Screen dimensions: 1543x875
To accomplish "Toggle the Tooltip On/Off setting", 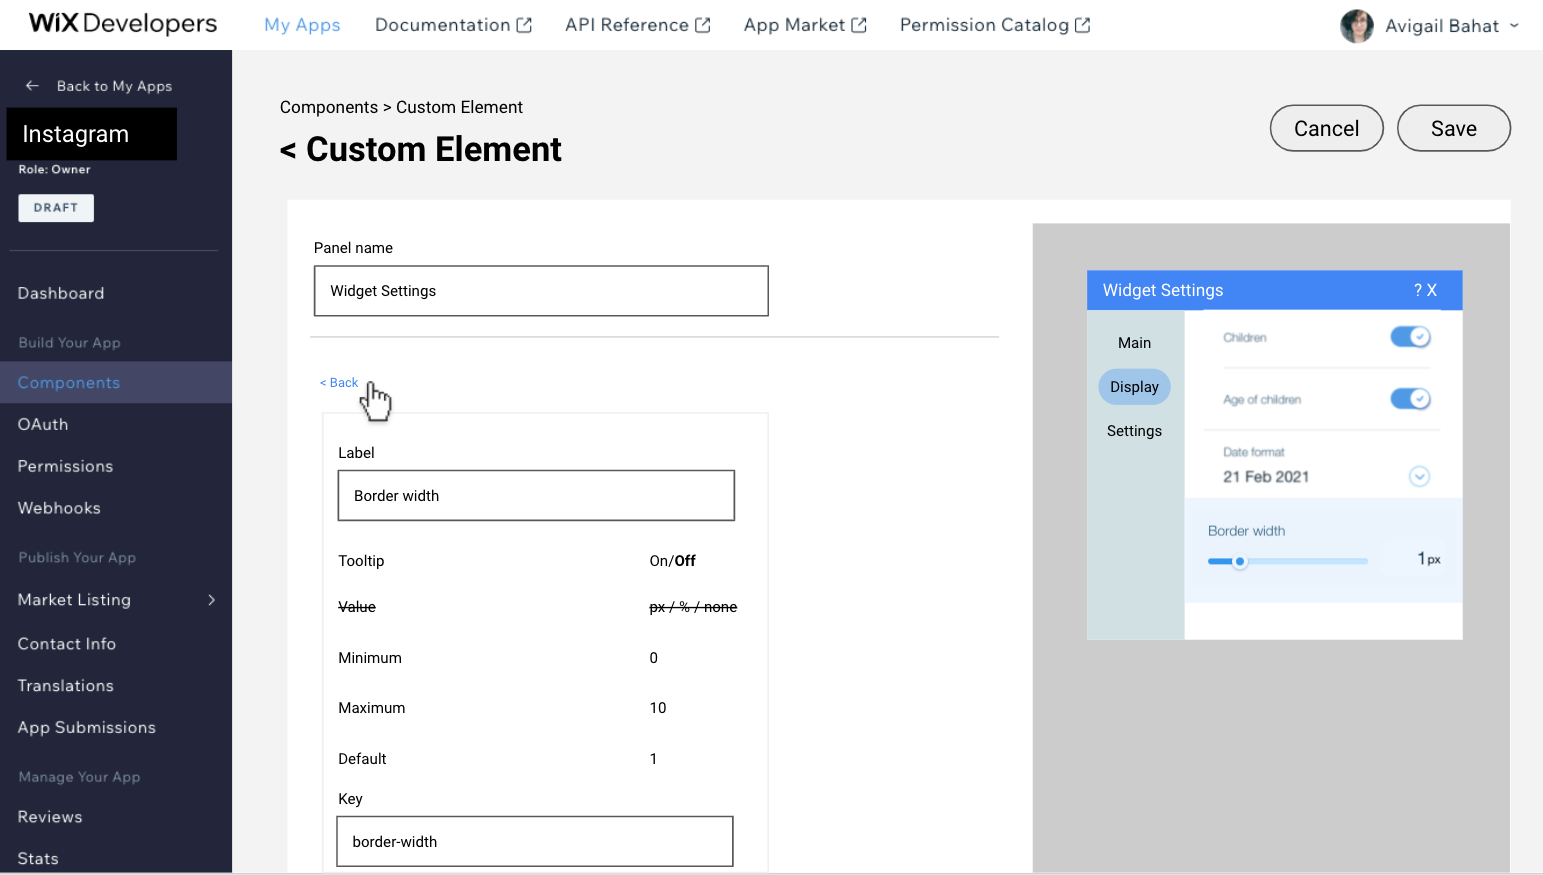I will [672, 561].
